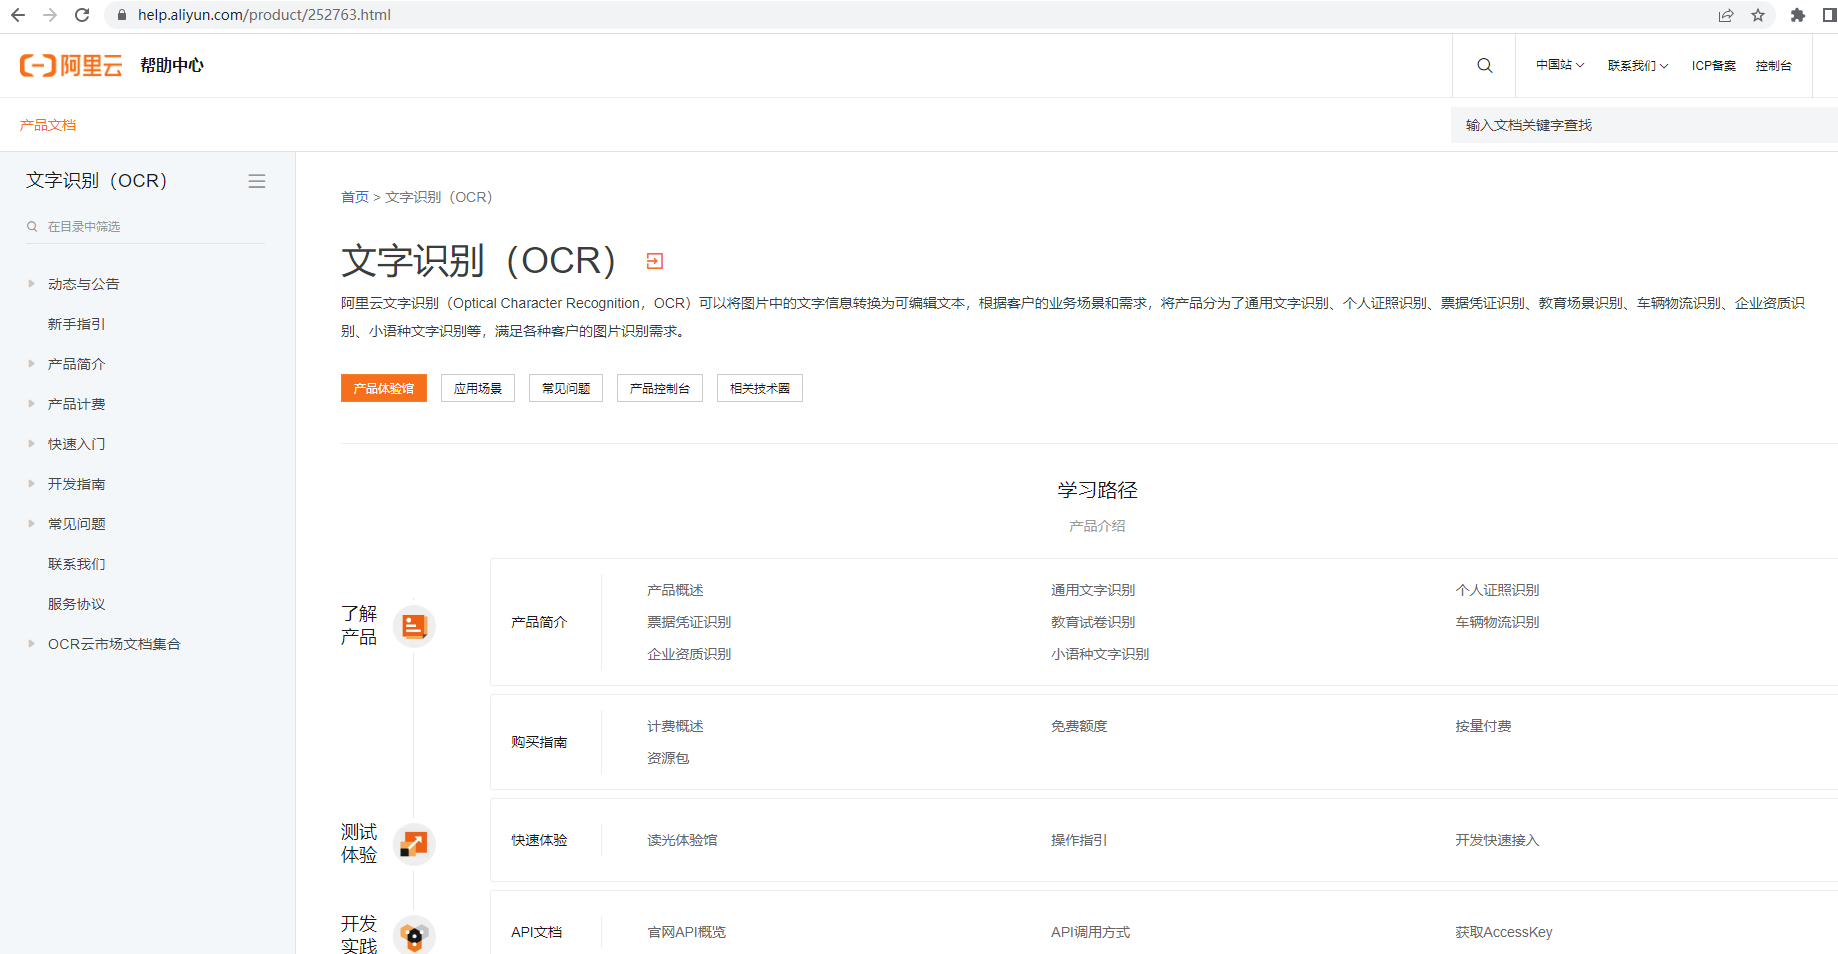1838x954 pixels.
Task: Open the 中国站 region dropdown
Action: click(x=1560, y=65)
